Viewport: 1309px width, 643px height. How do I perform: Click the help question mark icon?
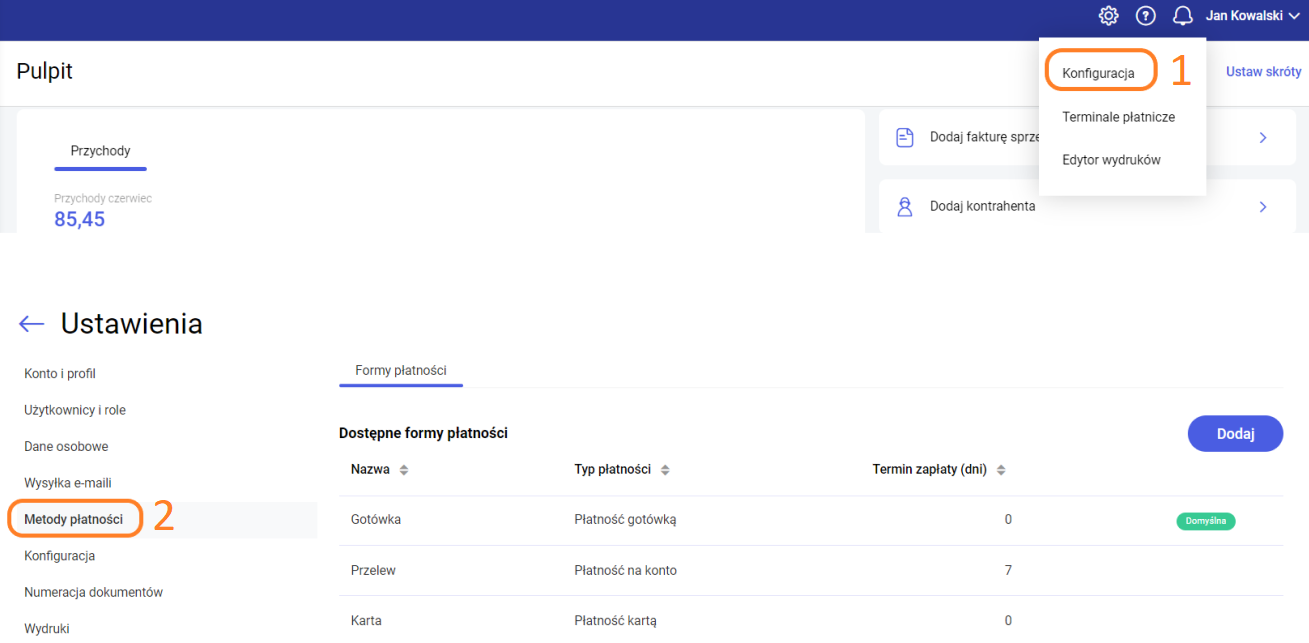tap(1146, 16)
